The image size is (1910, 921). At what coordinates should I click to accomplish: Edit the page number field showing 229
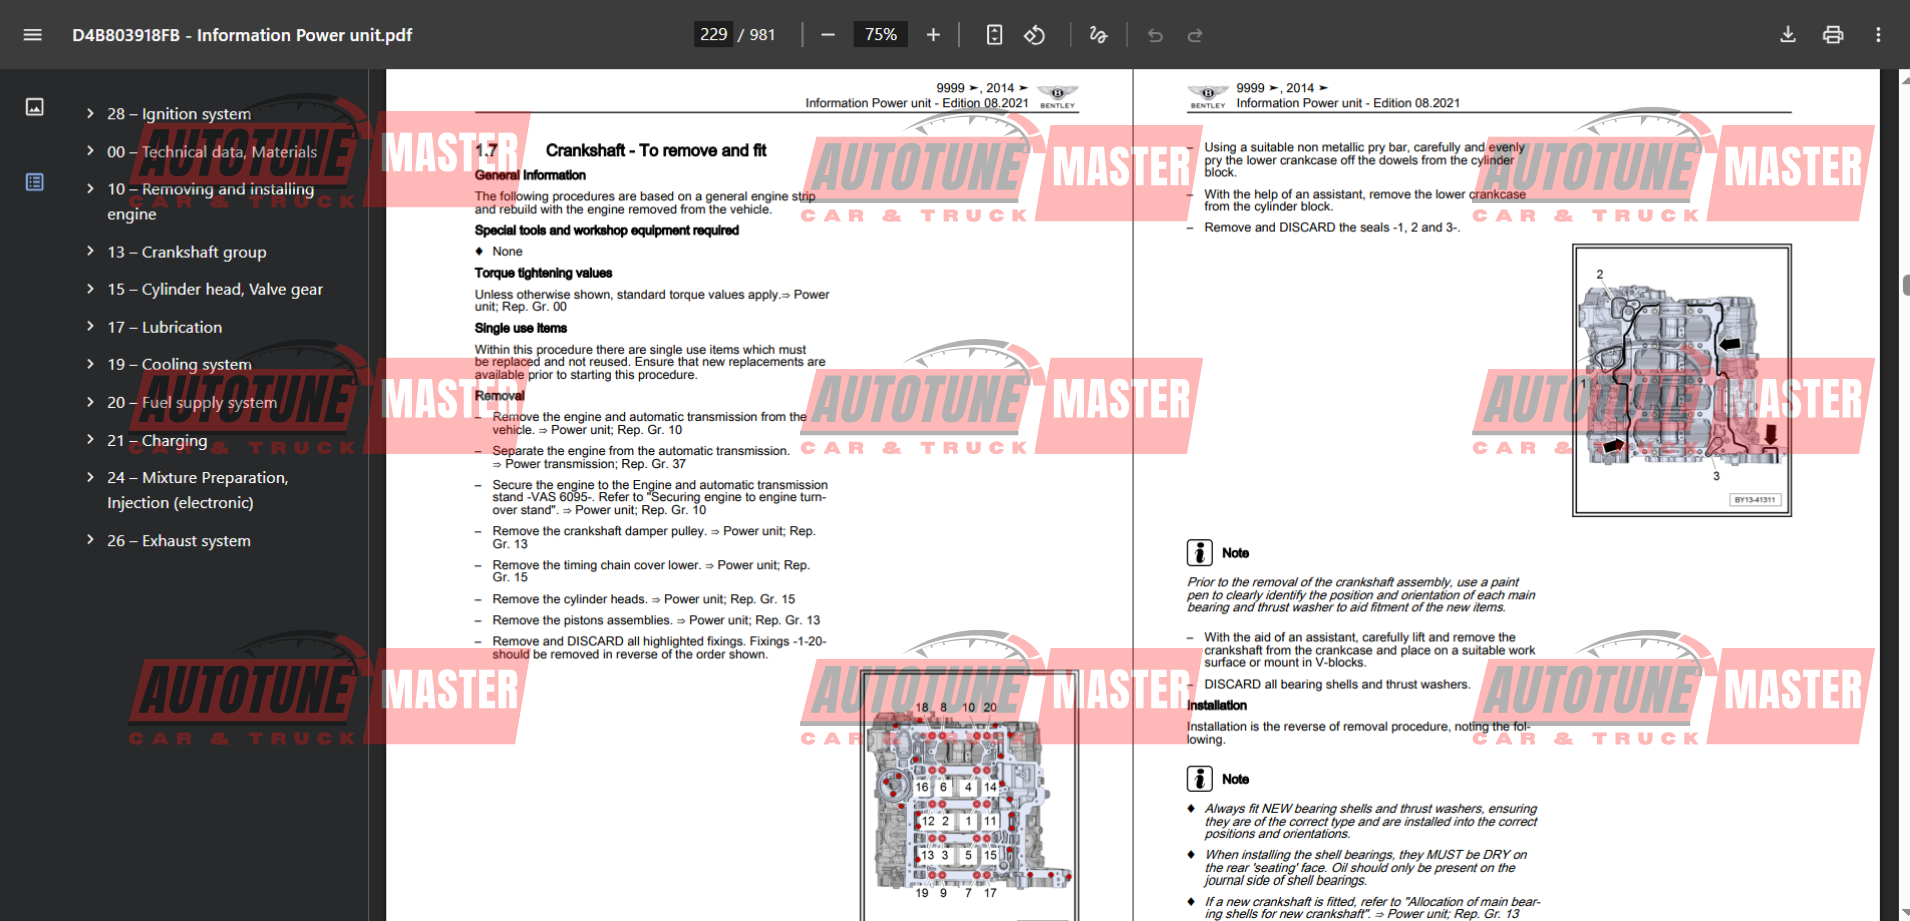tap(713, 33)
